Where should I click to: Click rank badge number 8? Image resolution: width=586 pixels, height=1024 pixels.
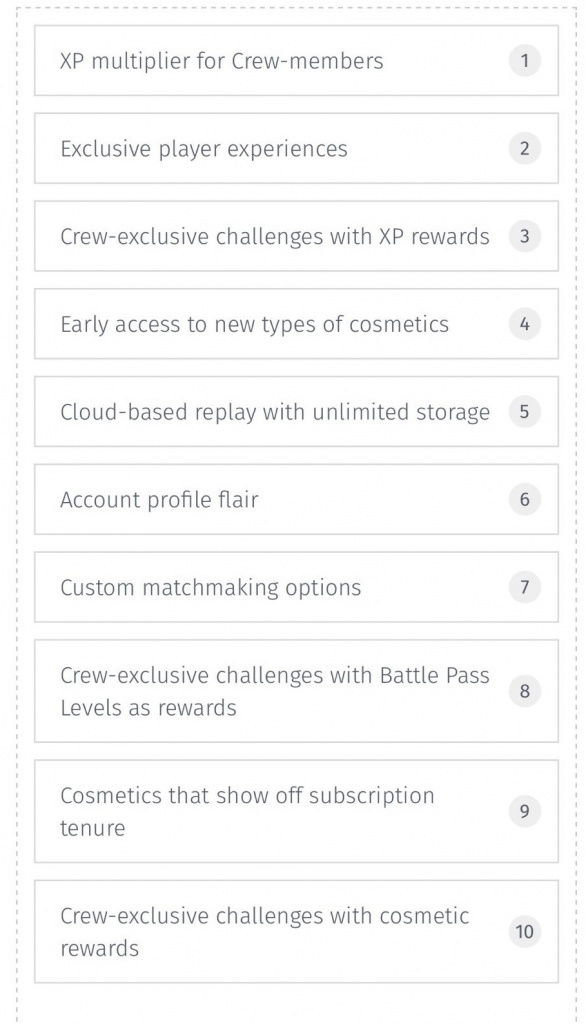[x=525, y=691]
